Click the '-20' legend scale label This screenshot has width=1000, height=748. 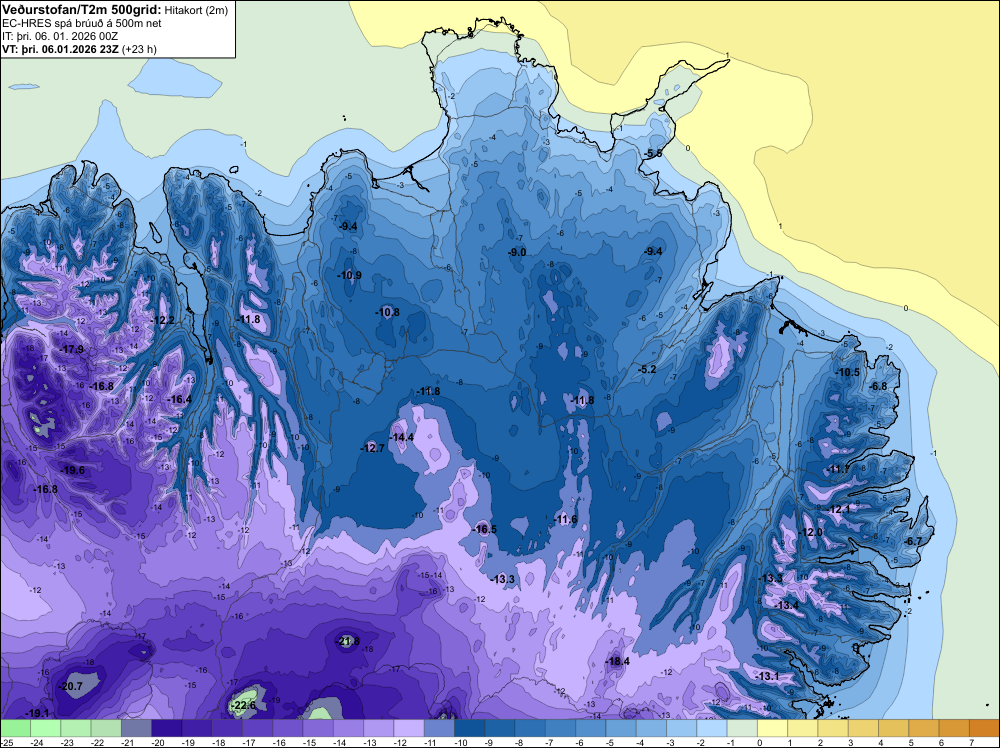pyautogui.click(x=158, y=742)
